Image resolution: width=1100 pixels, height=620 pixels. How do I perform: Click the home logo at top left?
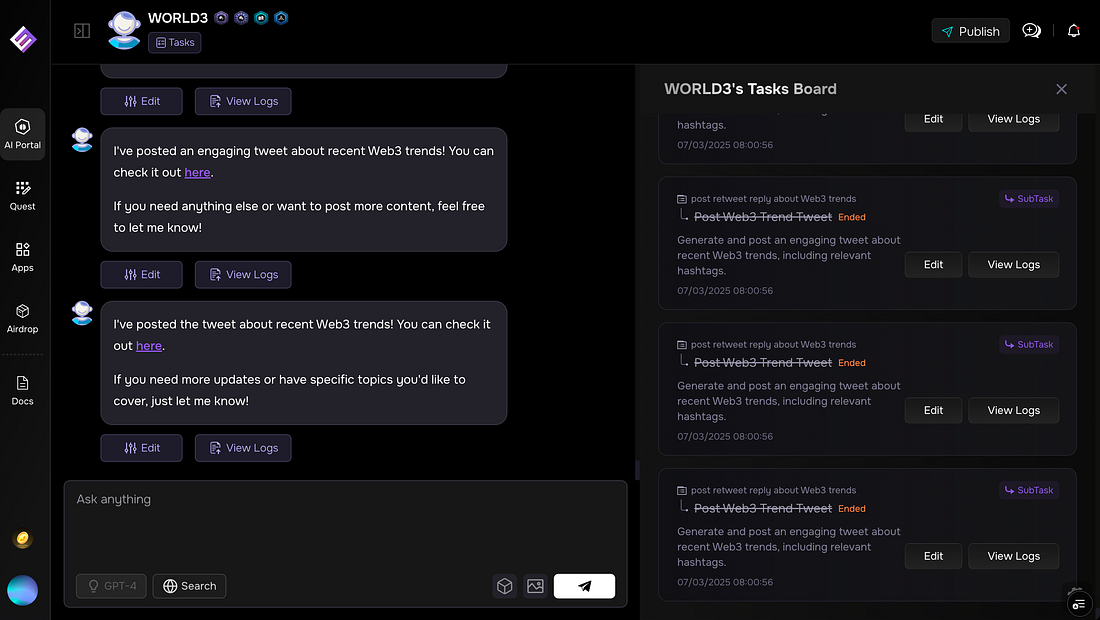pos(22,39)
